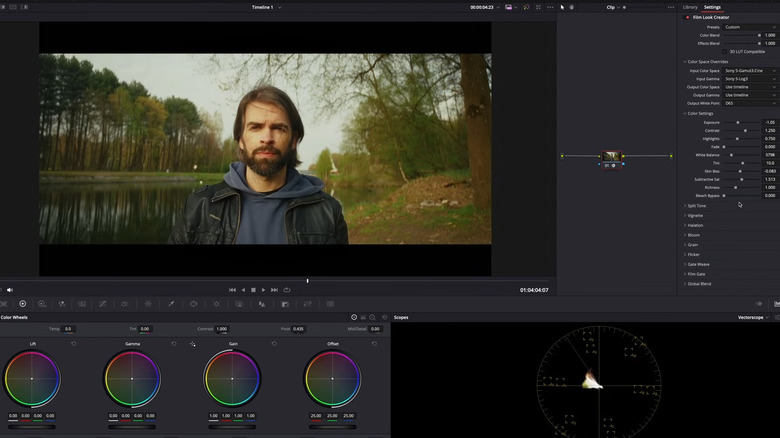
Task: Open the Vectorscope scope type selector
Action: click(x=753, y=317)
